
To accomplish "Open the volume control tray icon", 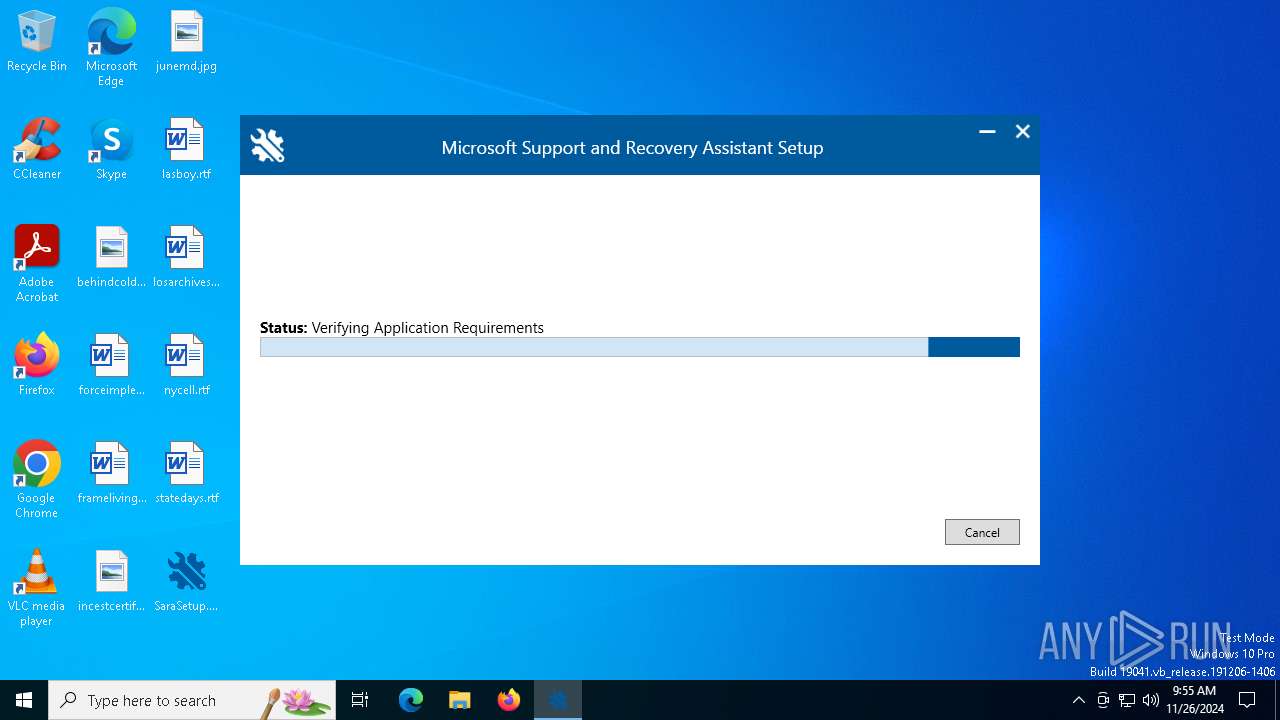I will point(1151,700).
